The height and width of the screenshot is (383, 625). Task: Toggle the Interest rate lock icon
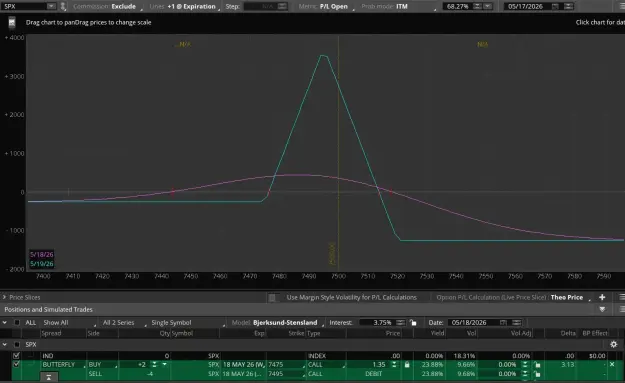click(413, 322)
